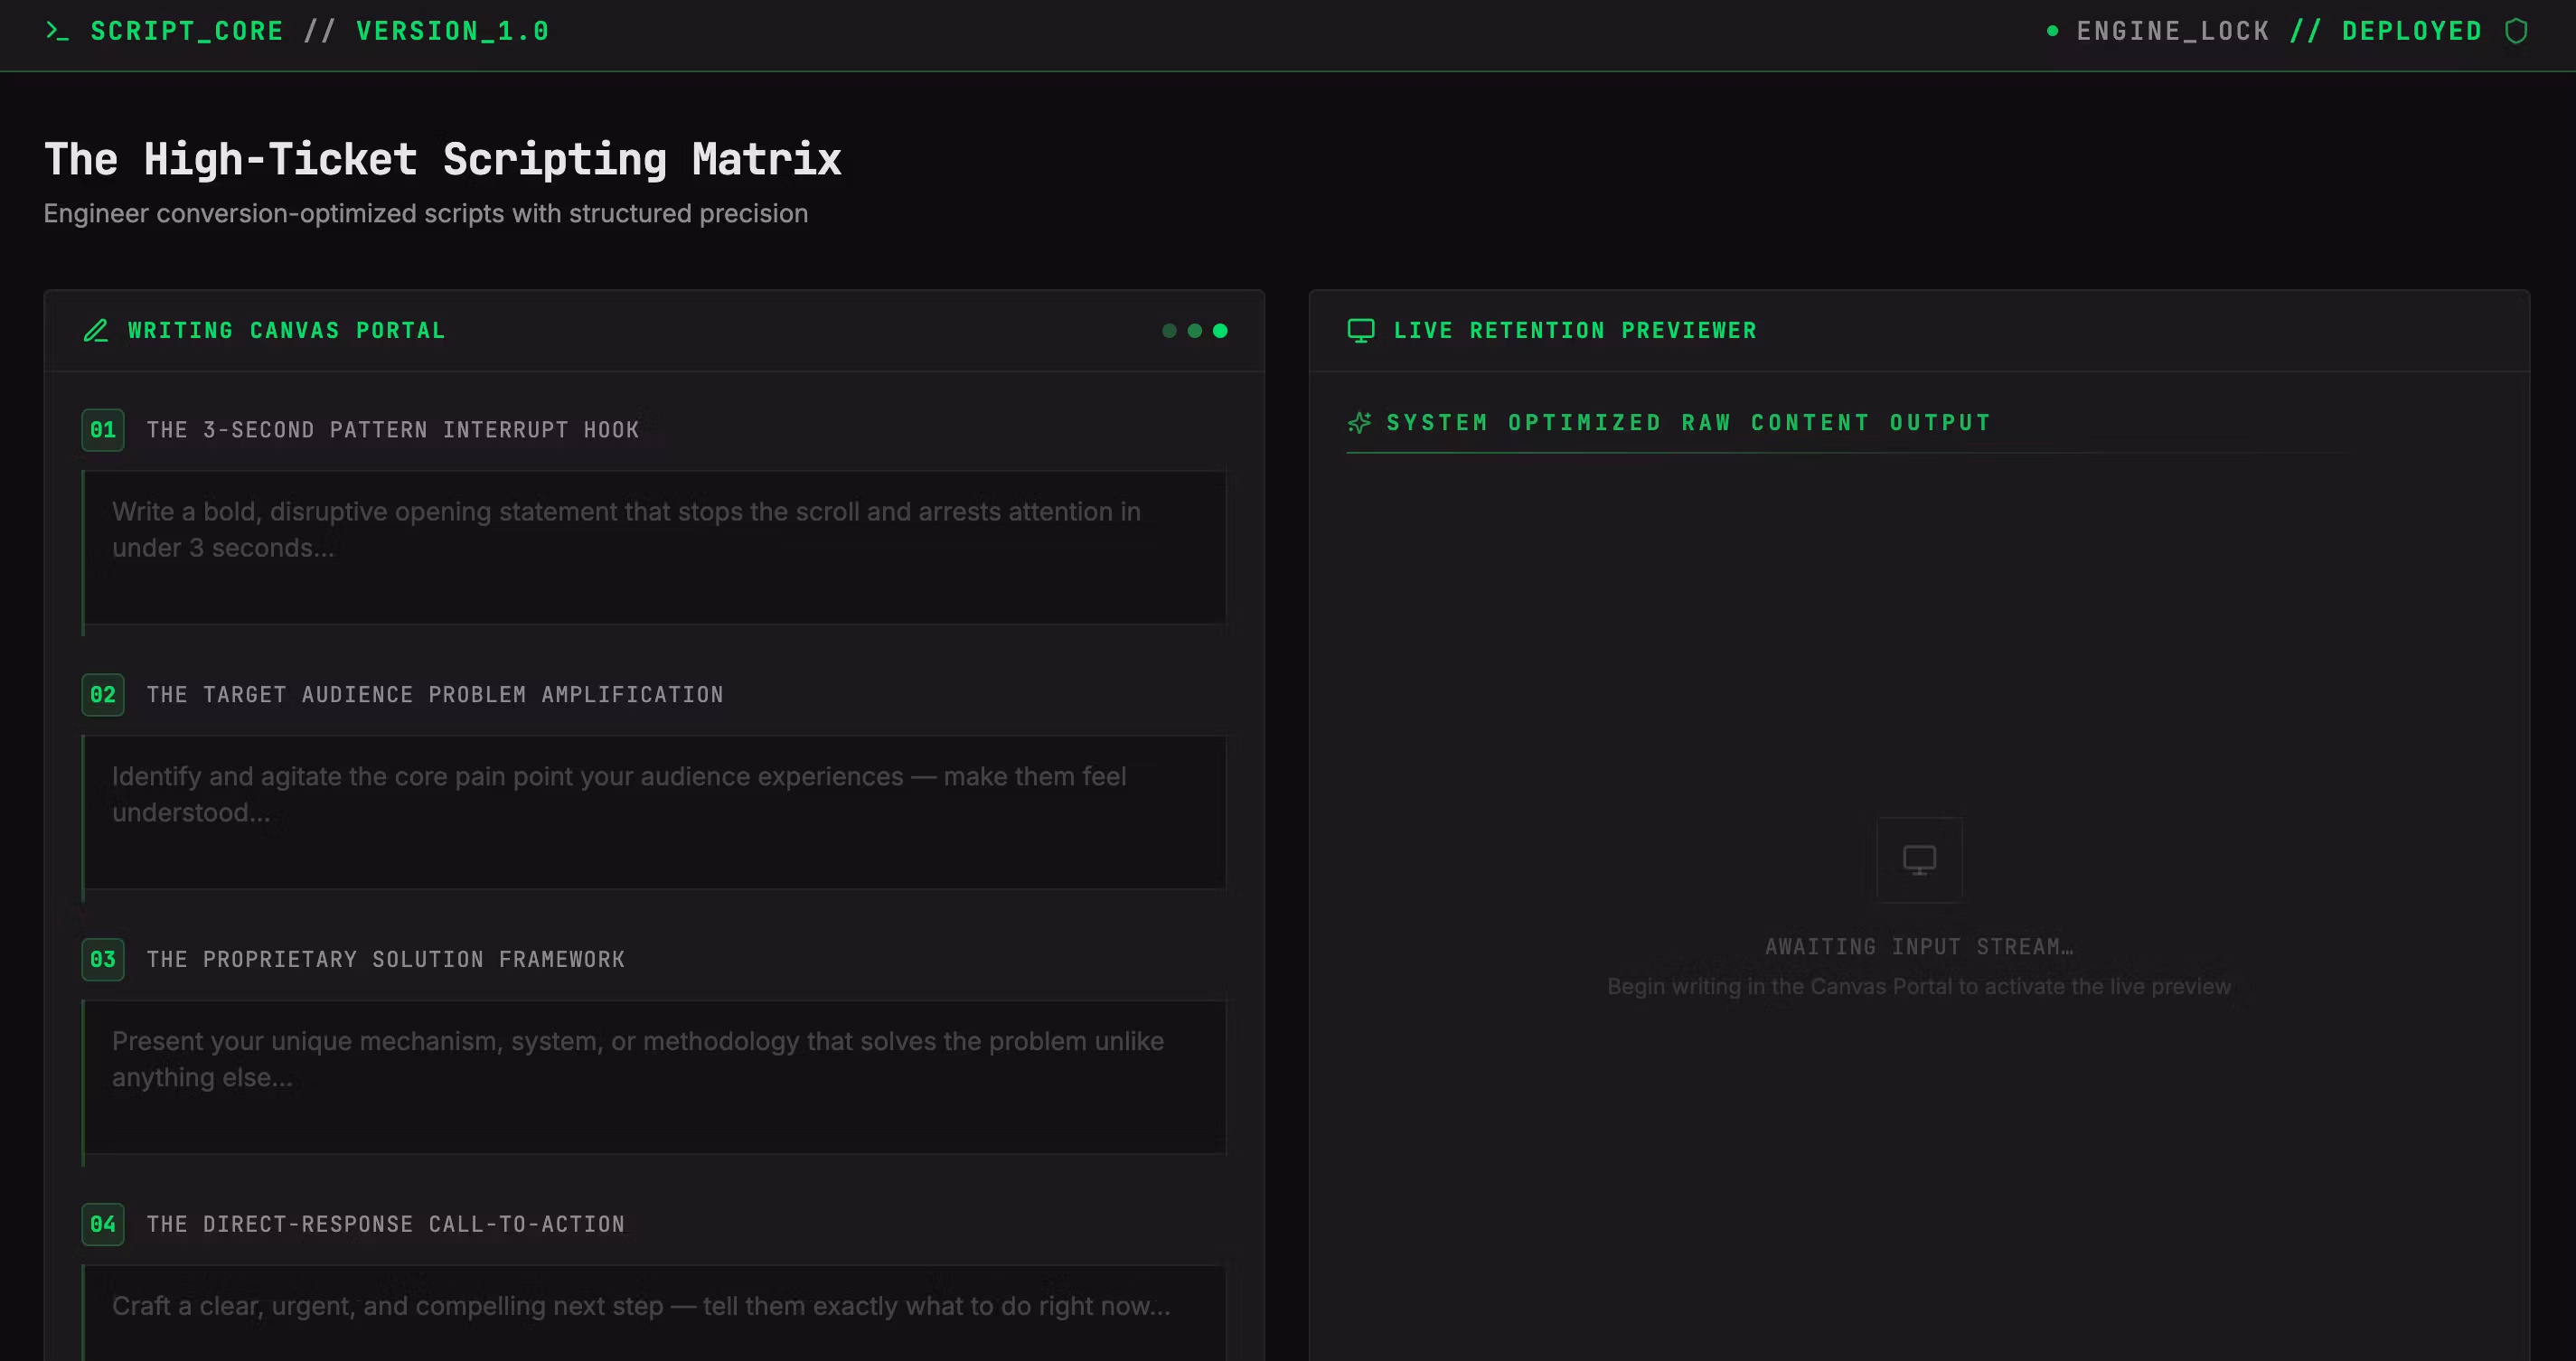2576x1361 pixels.
Task: Click the LIVE RETENTION PREVIEWER title
Action: [x=1575, y=331]
